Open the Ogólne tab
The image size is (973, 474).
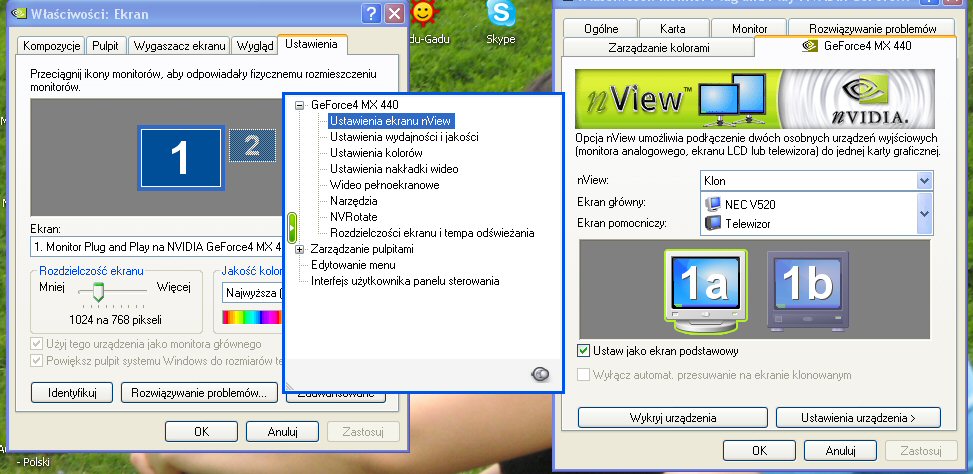(601, 29)
